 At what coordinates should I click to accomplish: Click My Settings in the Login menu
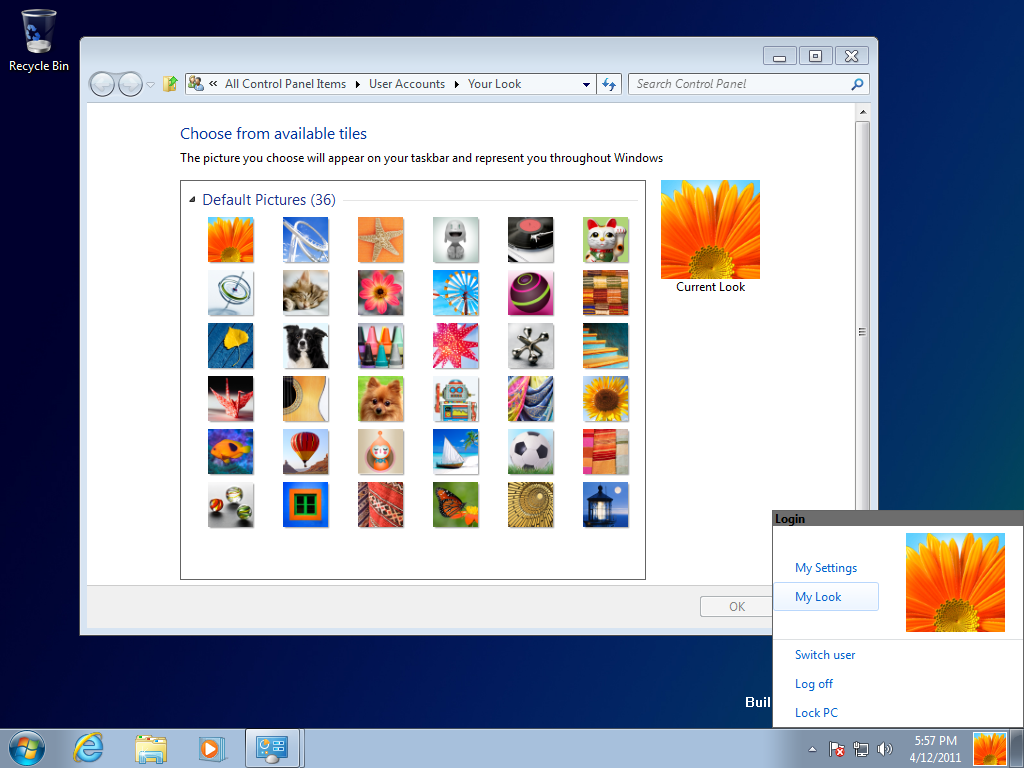(x=826, y=568)
